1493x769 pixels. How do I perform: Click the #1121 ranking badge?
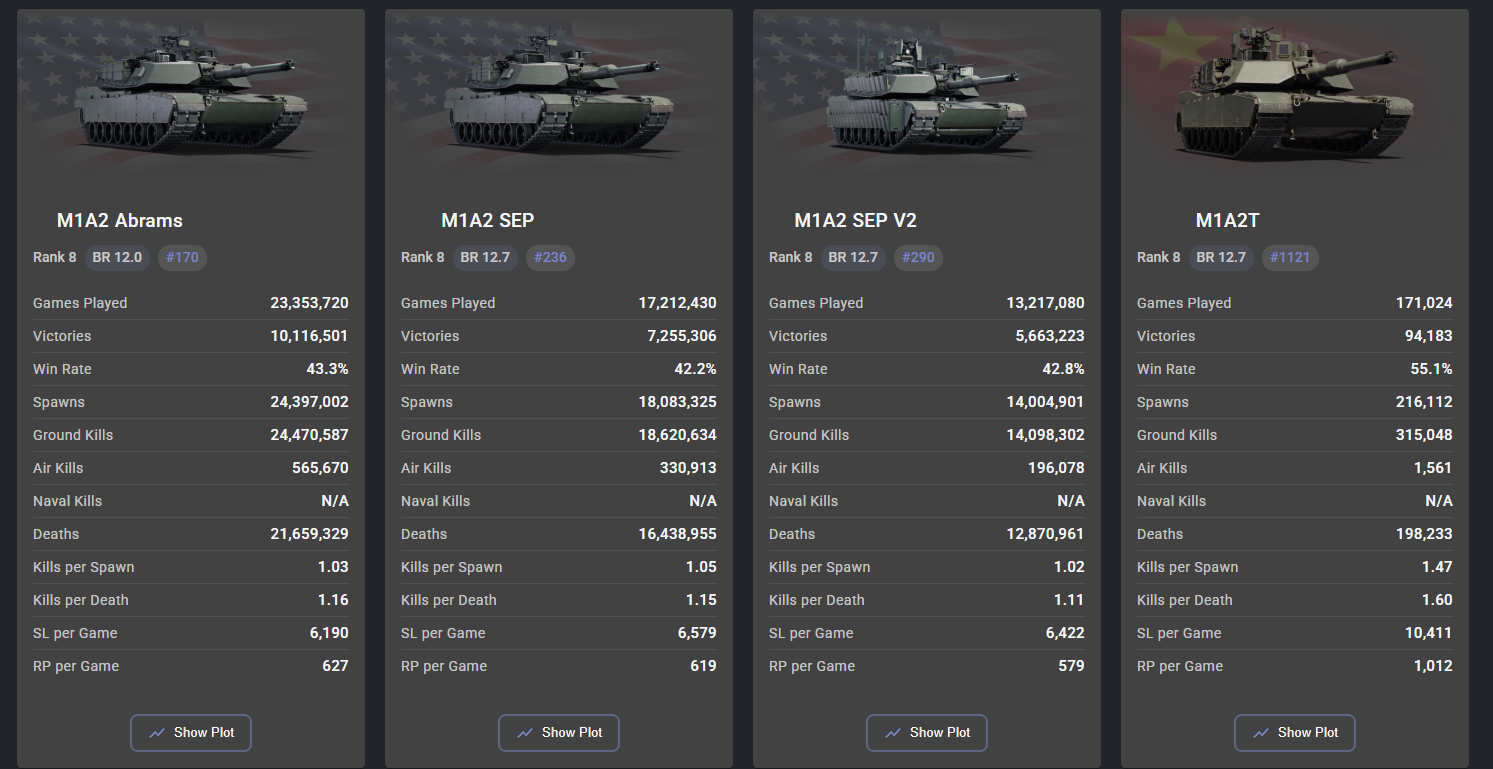tap(1290, 258)
